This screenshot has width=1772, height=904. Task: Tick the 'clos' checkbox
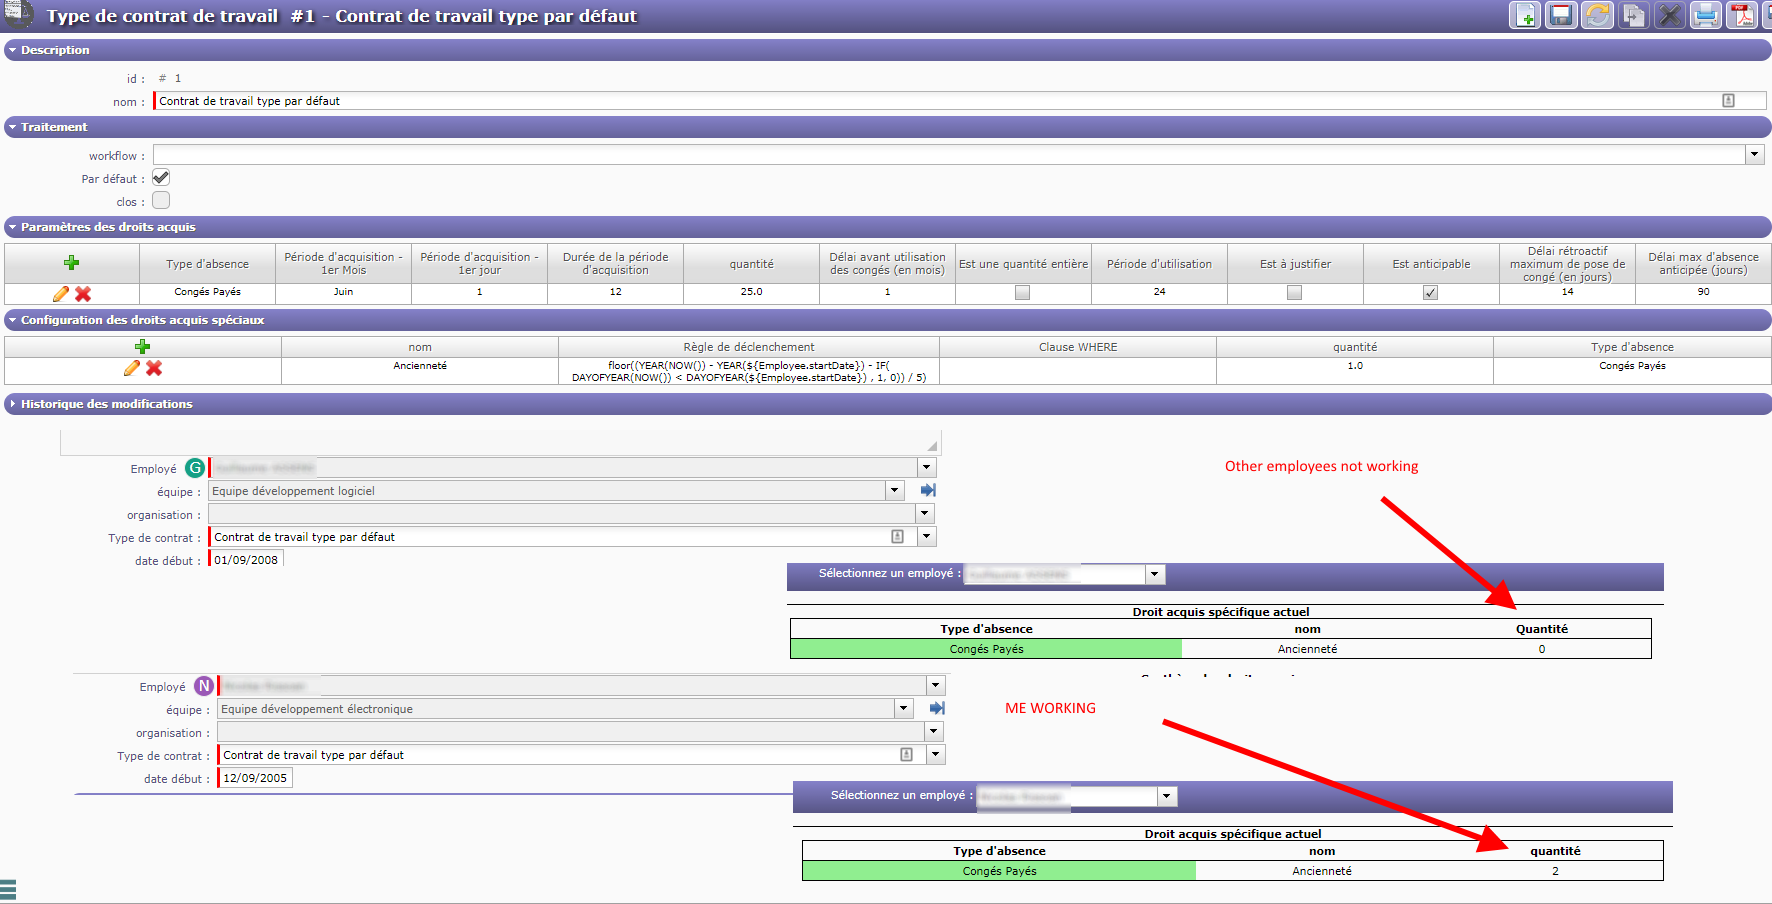point(161,201)
